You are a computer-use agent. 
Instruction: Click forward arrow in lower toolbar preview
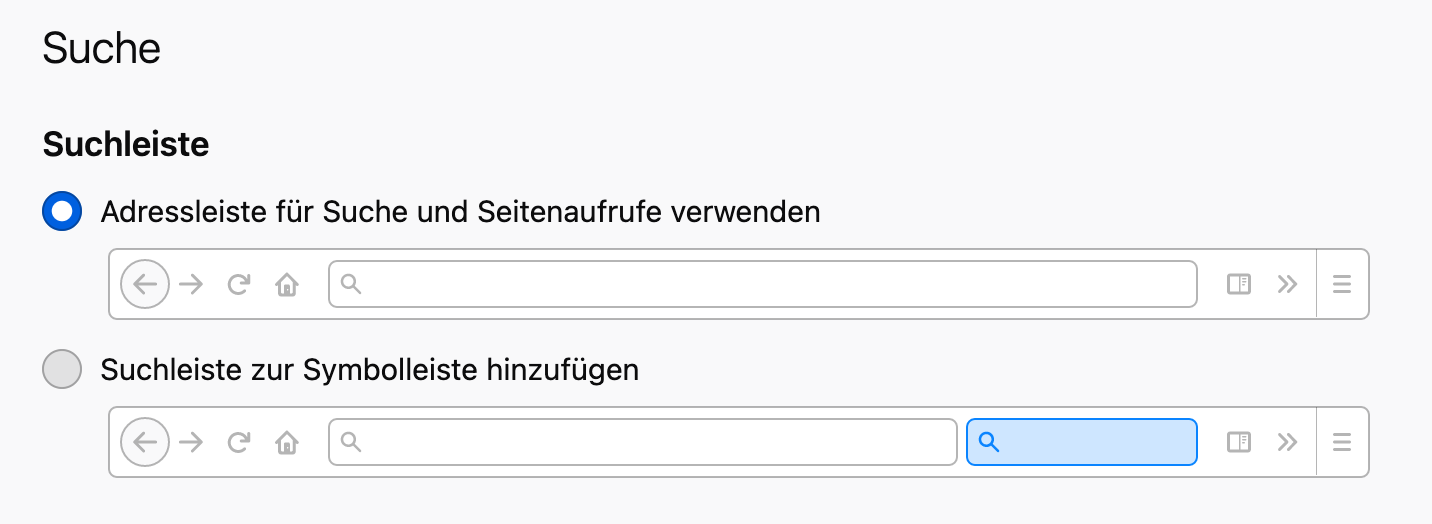point(191,442)
